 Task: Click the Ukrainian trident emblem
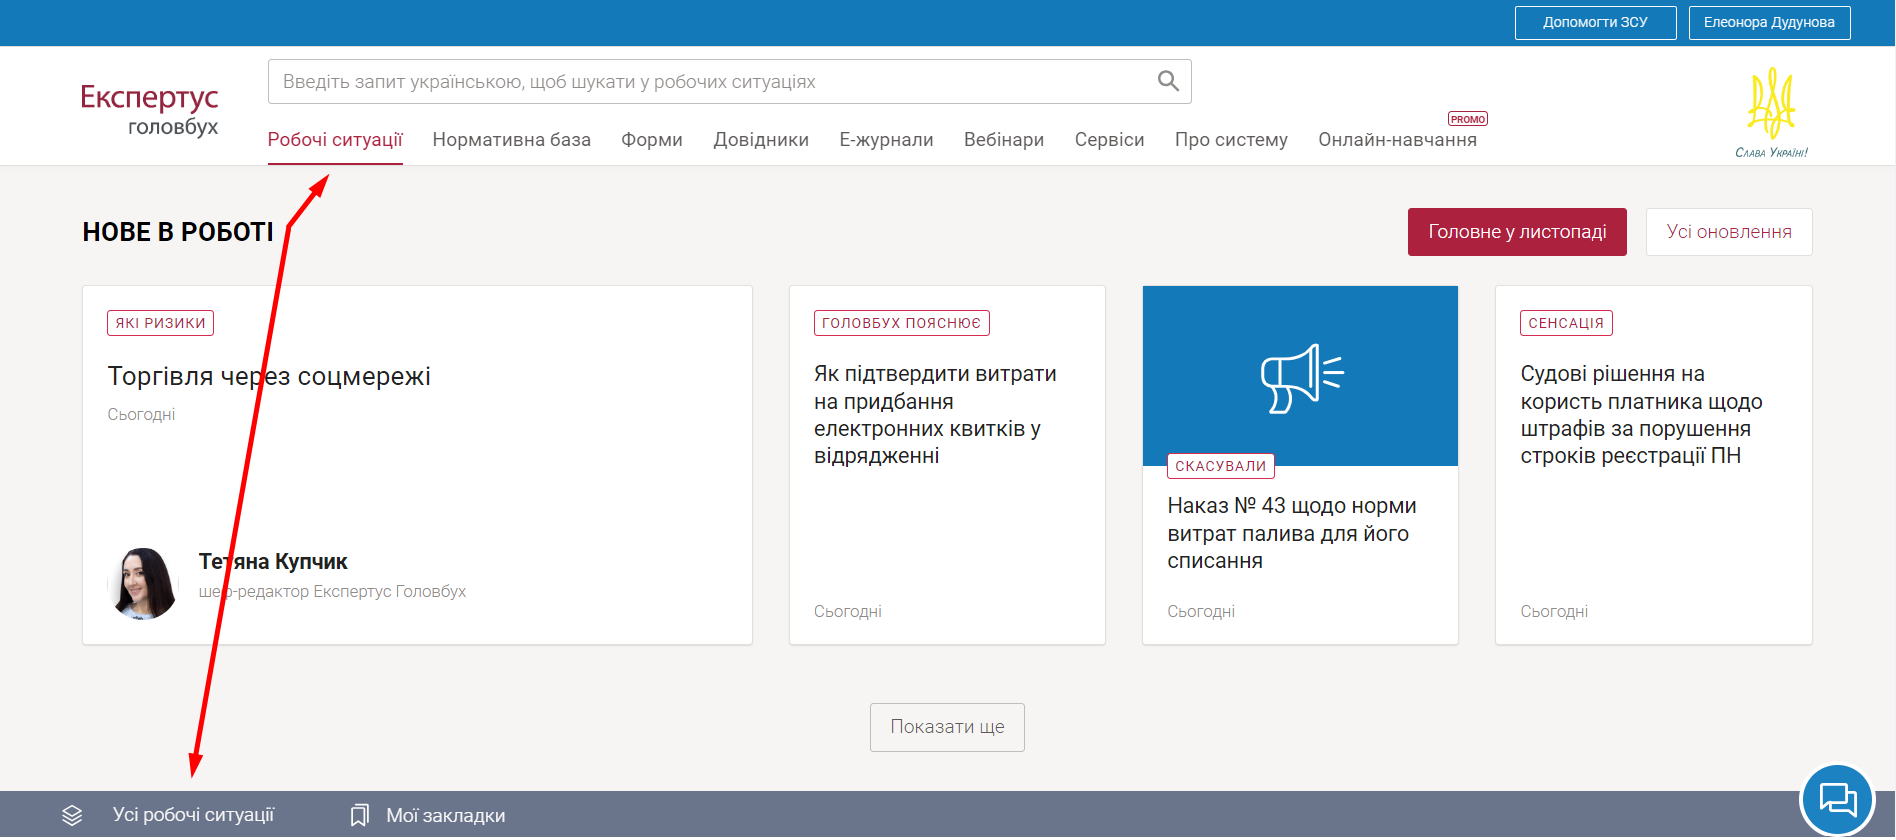pyautogui.click(x=1771, y=104)
